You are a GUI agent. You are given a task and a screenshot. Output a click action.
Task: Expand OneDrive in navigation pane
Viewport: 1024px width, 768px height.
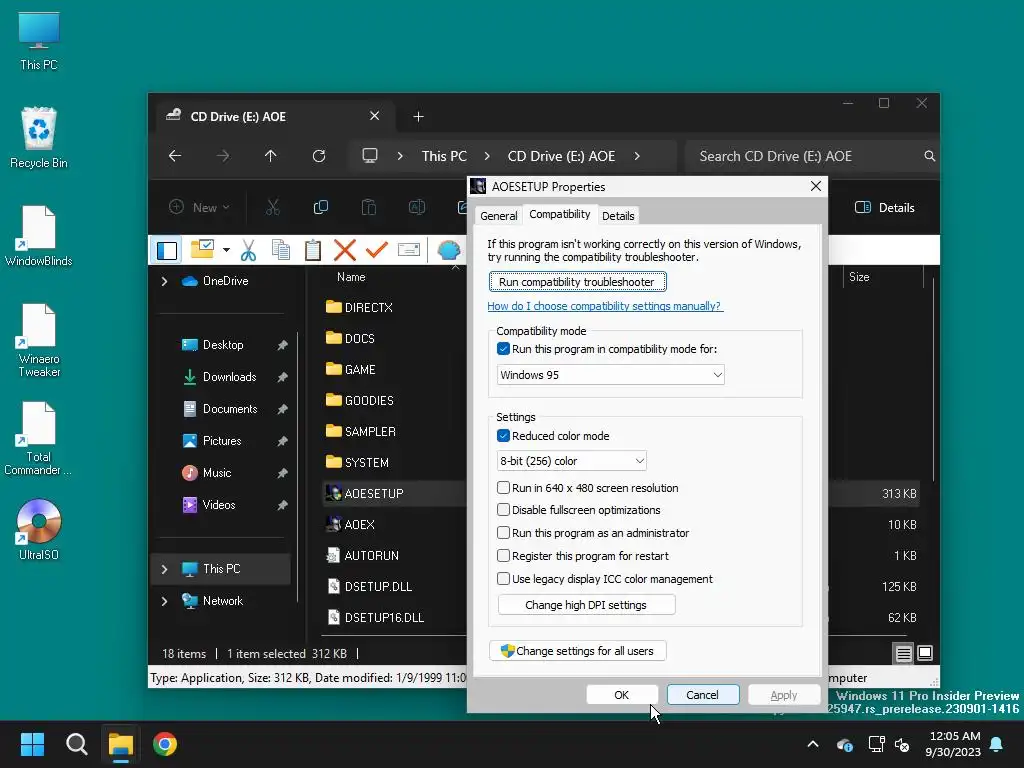pos(165,281)
